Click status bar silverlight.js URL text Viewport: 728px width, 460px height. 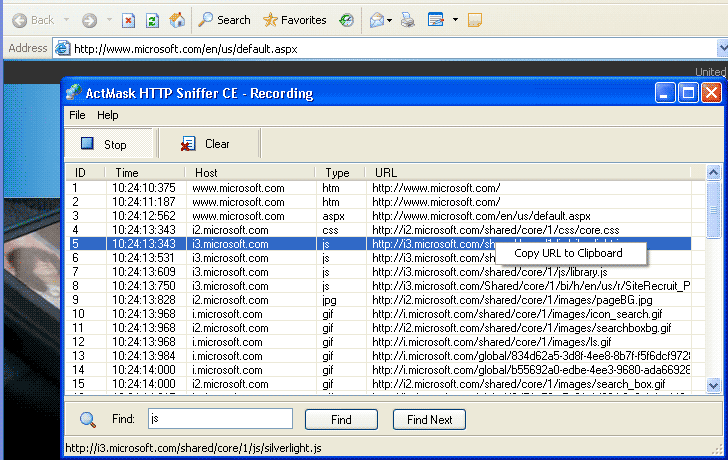(193, 448)
